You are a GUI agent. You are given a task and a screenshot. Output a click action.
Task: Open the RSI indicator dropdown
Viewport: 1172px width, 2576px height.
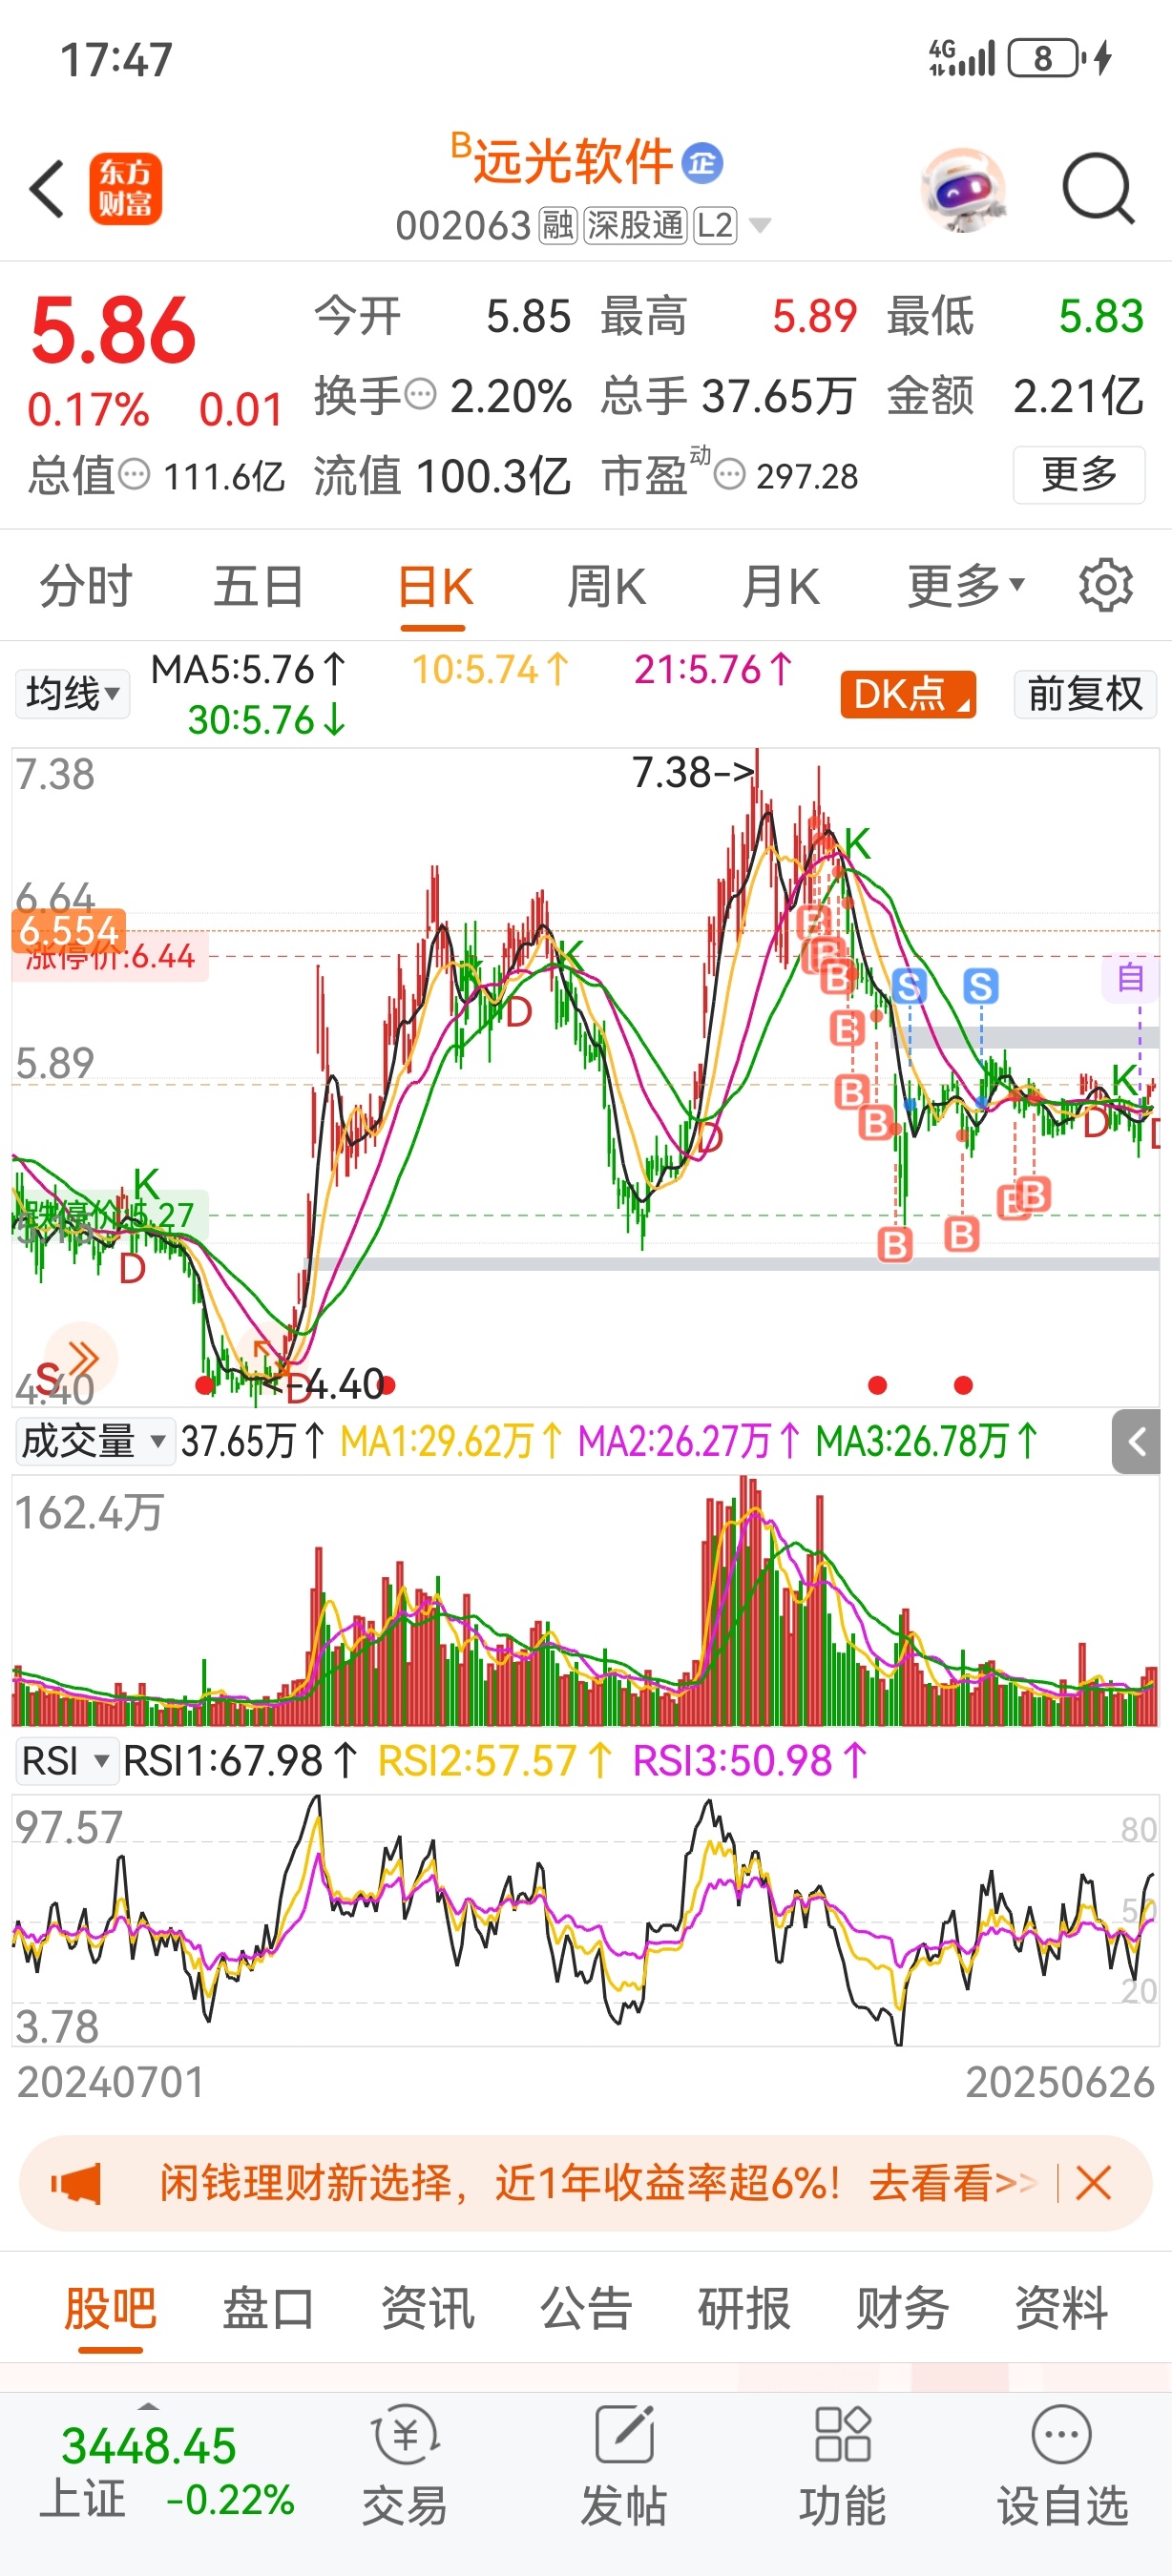point(65,1760)
